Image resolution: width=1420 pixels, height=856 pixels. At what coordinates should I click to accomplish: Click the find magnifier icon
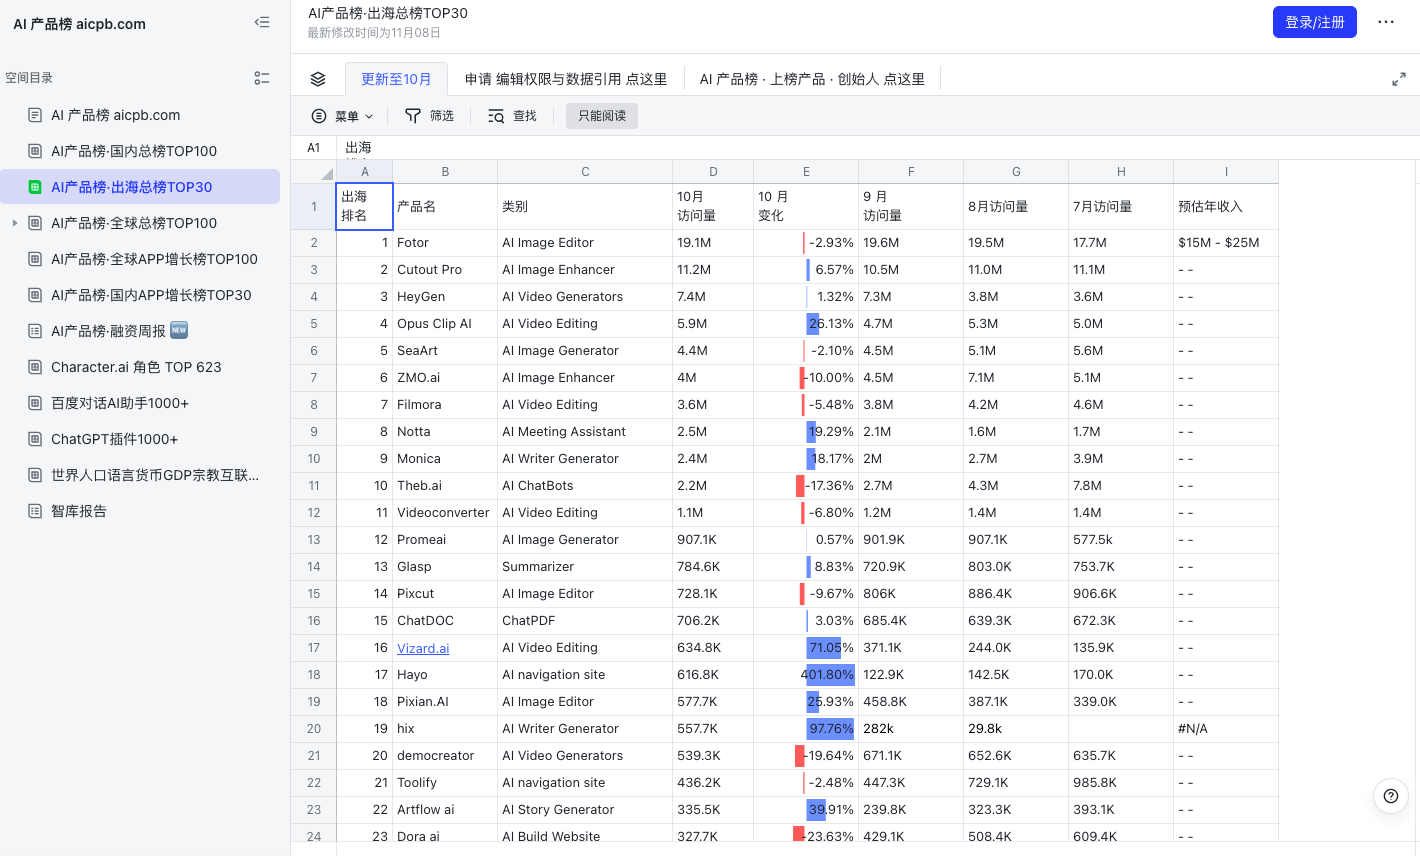point(496,116)
